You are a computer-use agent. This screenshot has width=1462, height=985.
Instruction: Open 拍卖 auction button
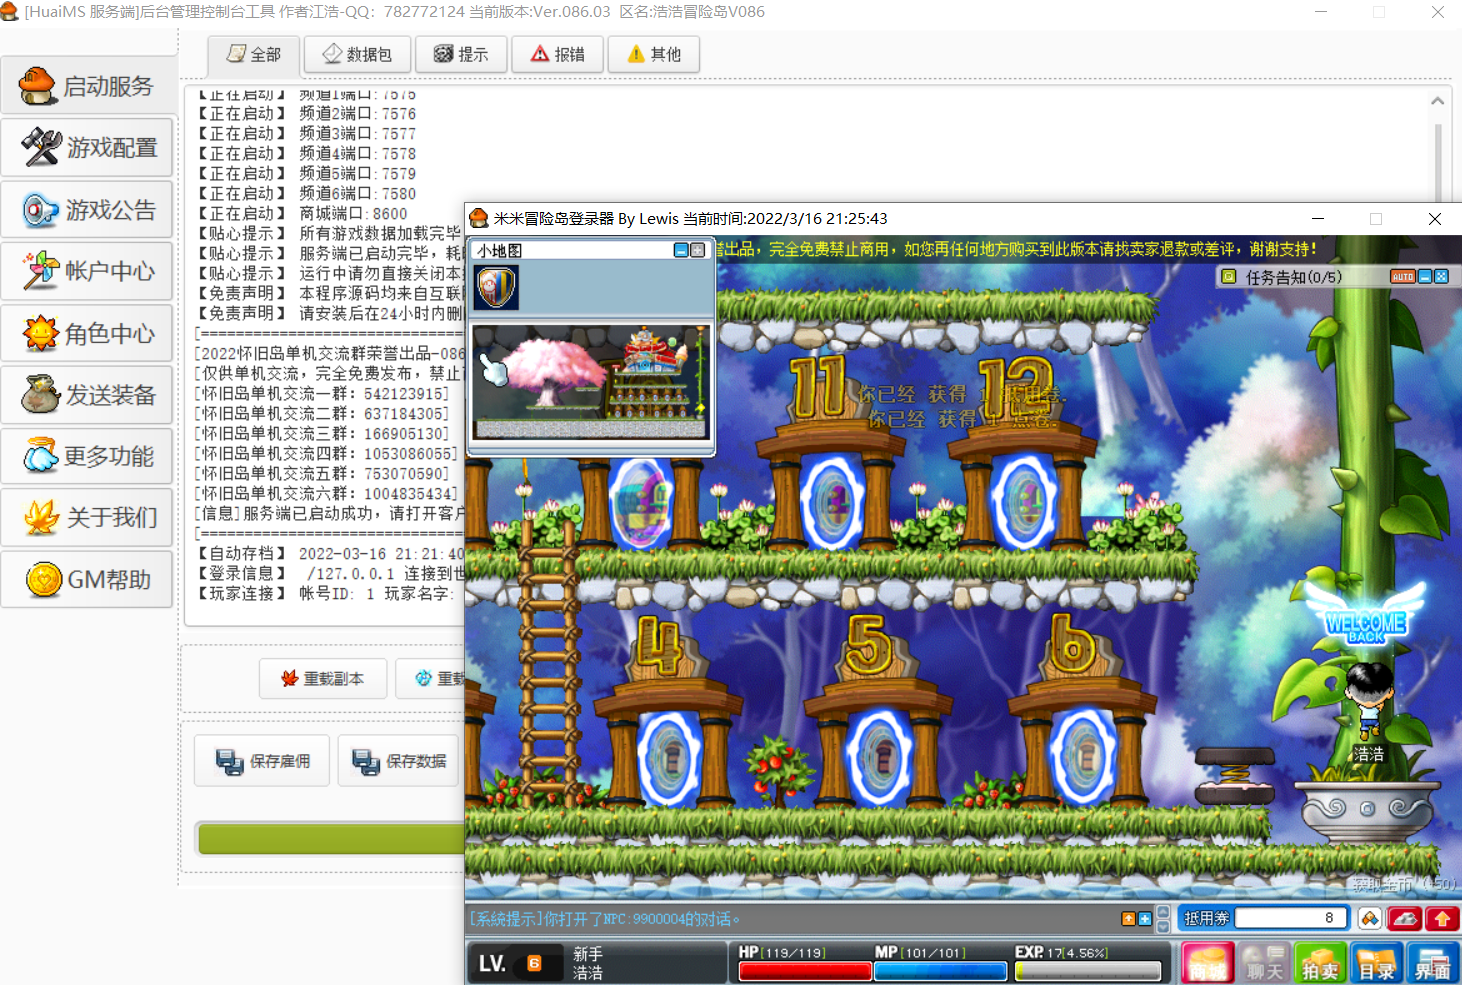coord(1320,963)
